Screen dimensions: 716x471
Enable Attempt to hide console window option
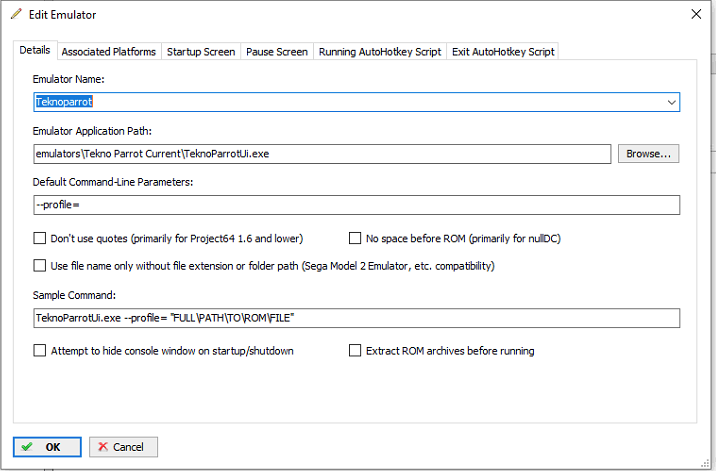pos(40,351)
